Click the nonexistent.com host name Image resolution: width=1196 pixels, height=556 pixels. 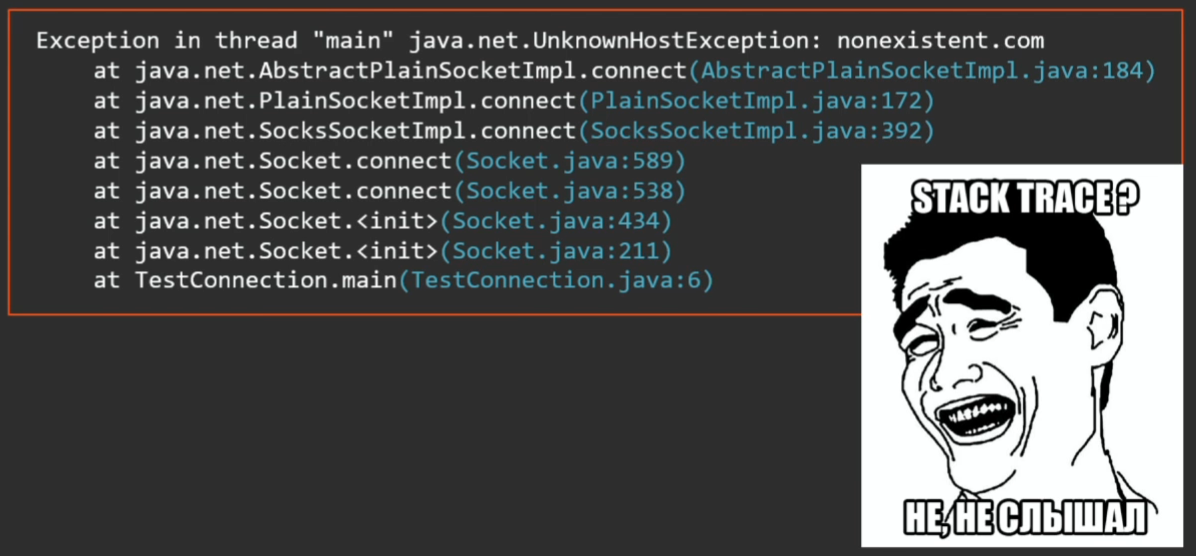coord(940,41)
